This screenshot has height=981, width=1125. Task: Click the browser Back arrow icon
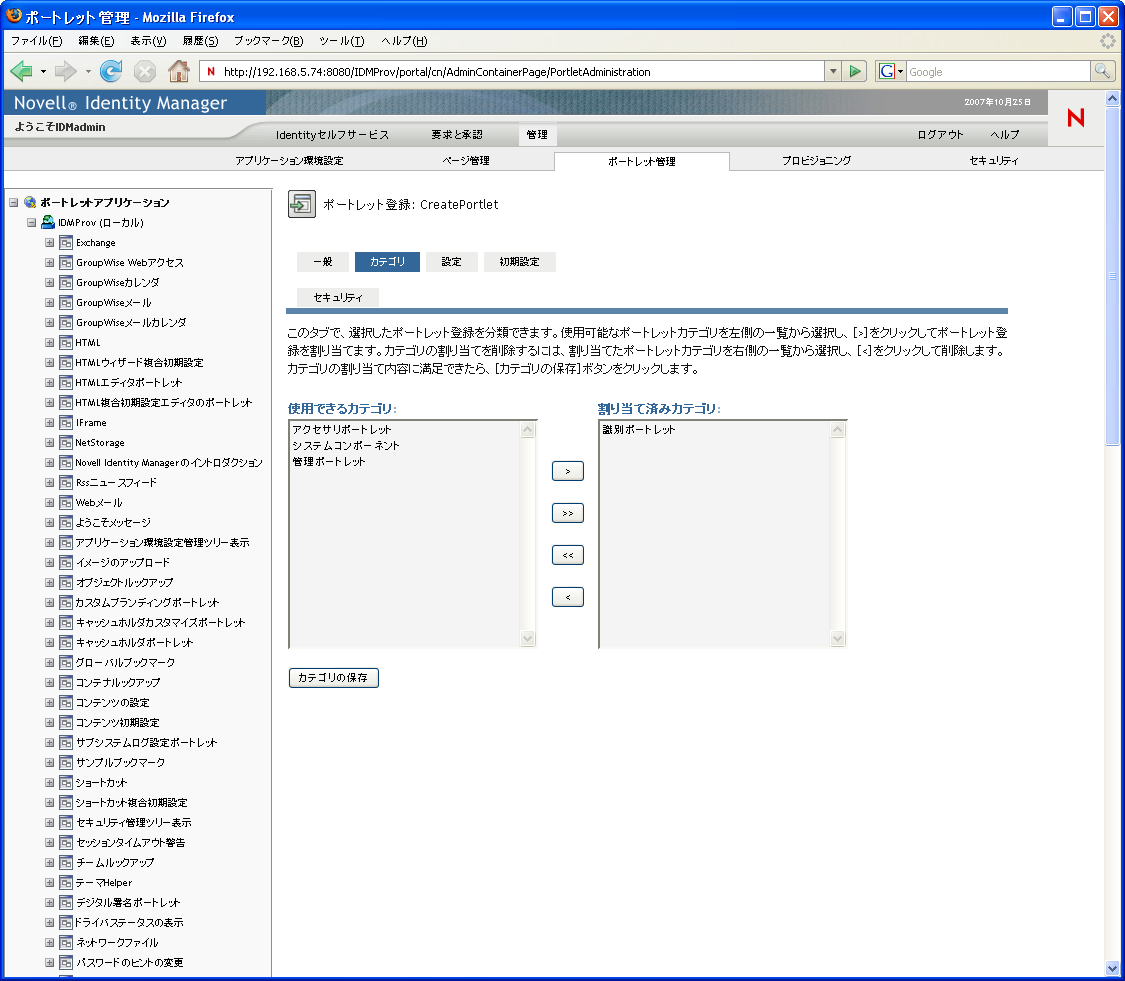pos(22,71)
